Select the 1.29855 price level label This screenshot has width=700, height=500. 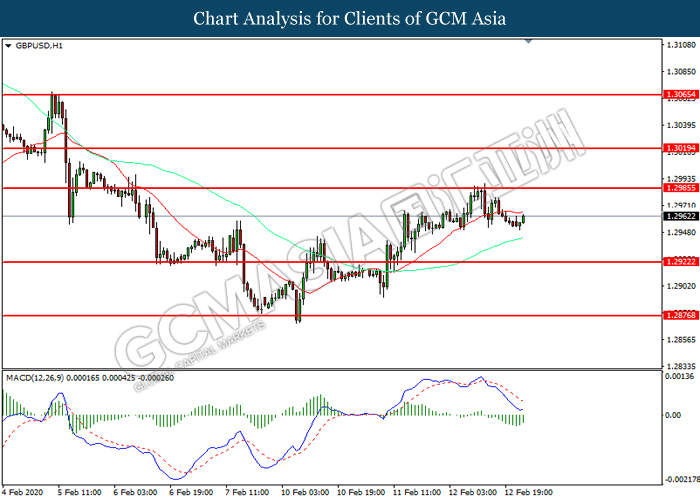point(681,188)
